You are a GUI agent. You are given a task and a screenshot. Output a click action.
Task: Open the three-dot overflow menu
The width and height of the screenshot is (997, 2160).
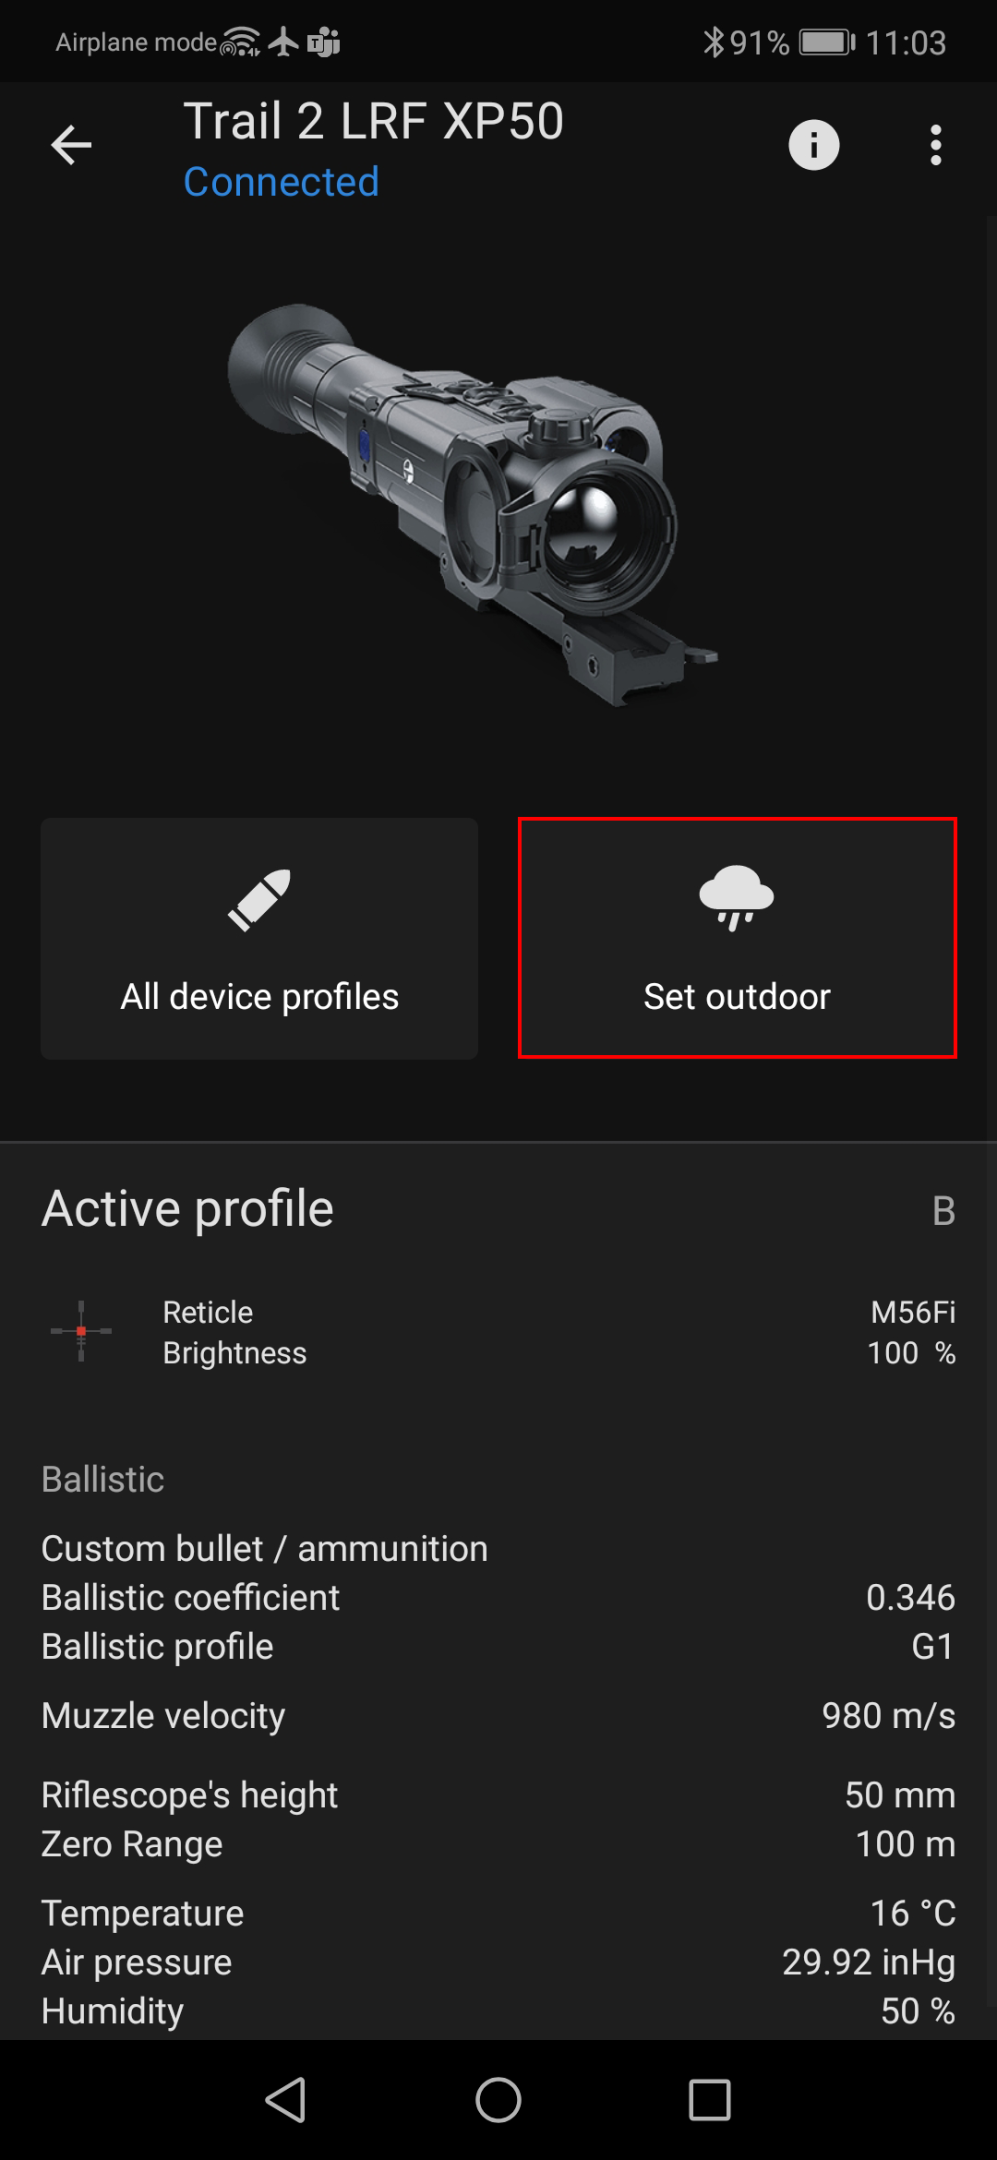pos(936,146)
